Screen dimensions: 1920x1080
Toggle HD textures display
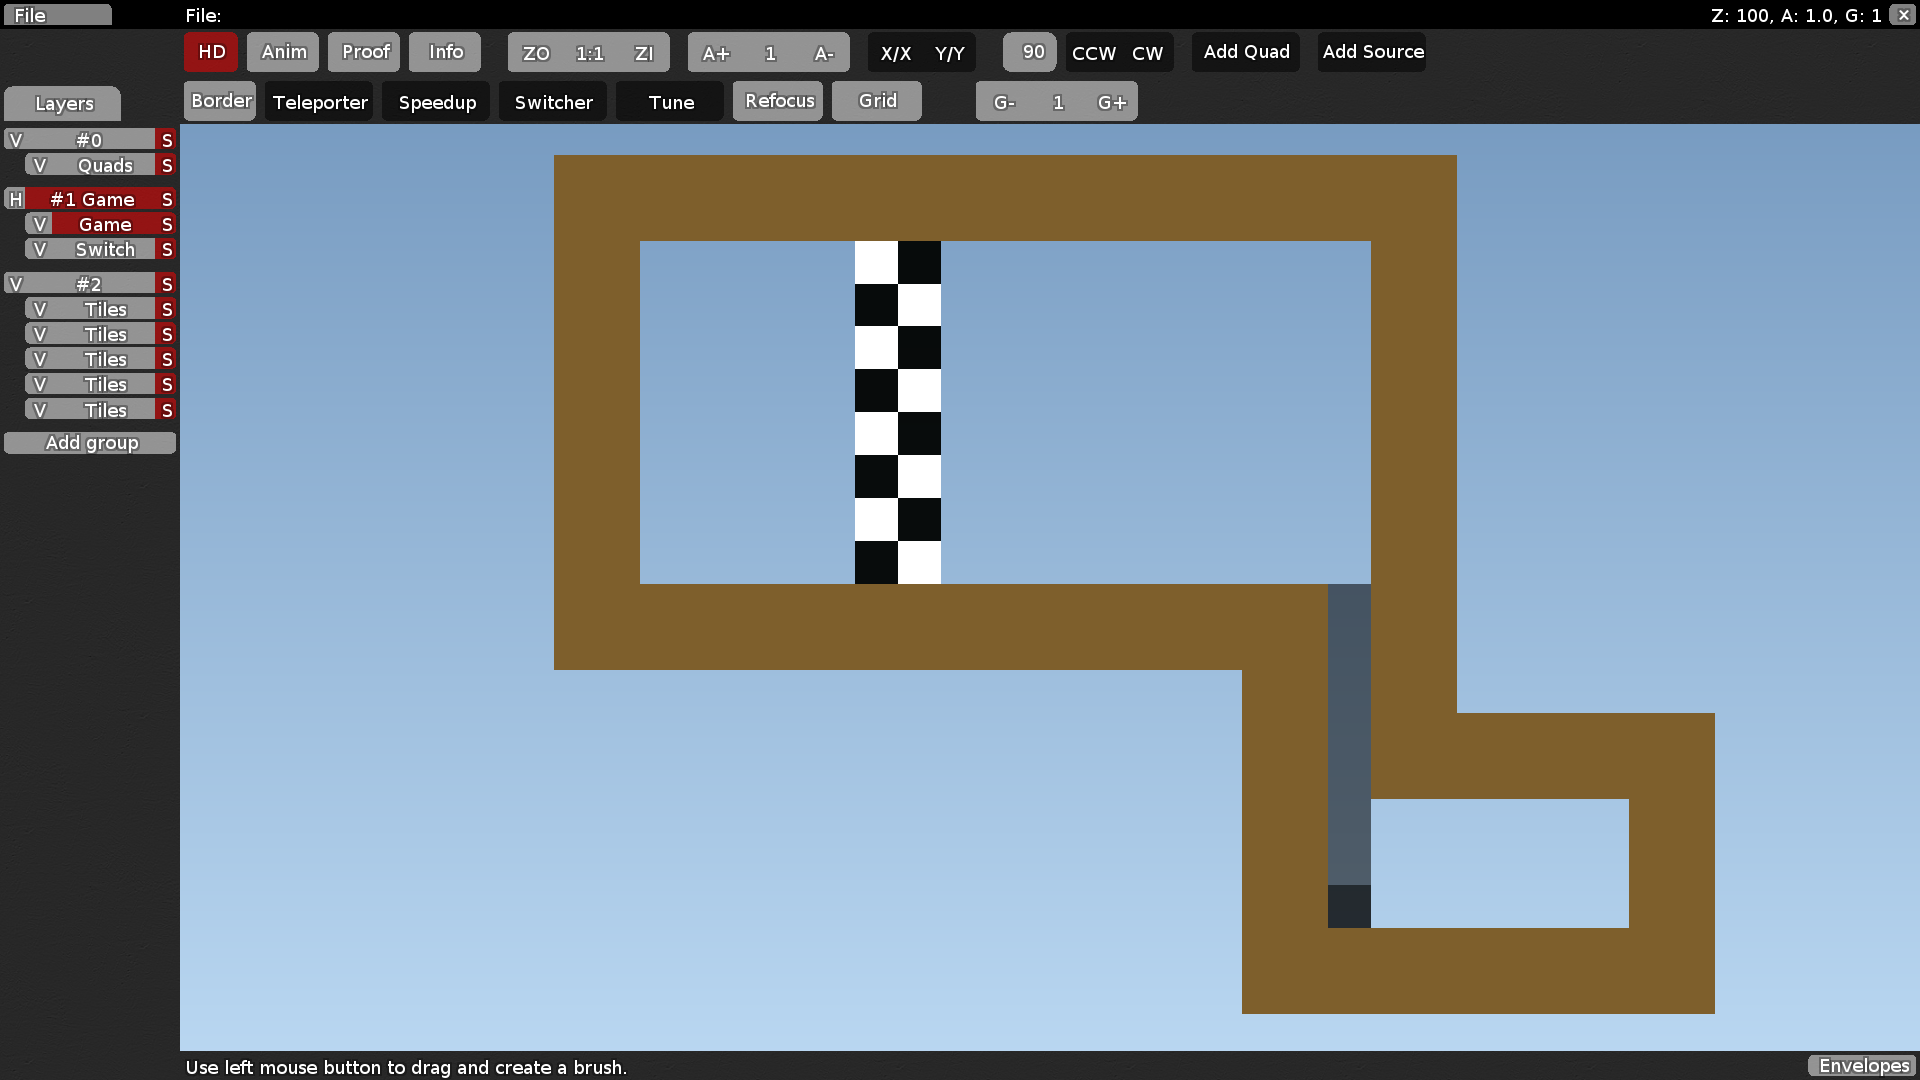(210, 52)
